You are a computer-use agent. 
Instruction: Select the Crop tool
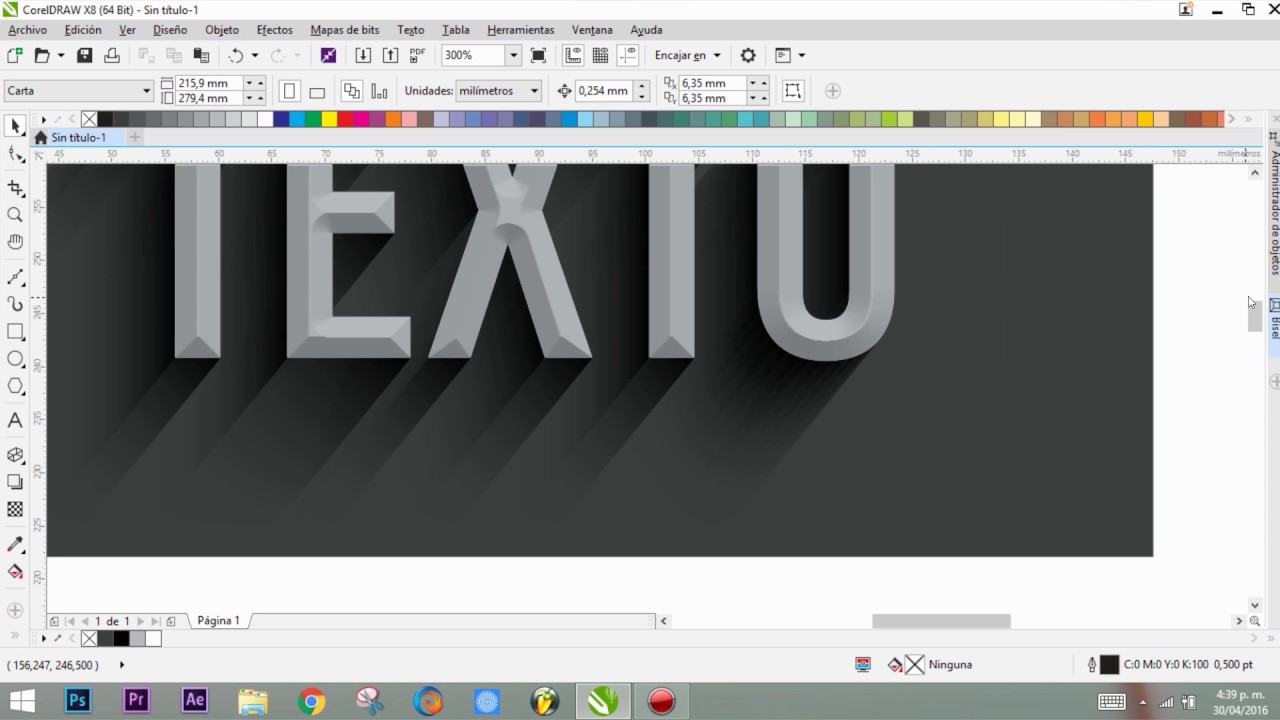[x=15, y=188]
